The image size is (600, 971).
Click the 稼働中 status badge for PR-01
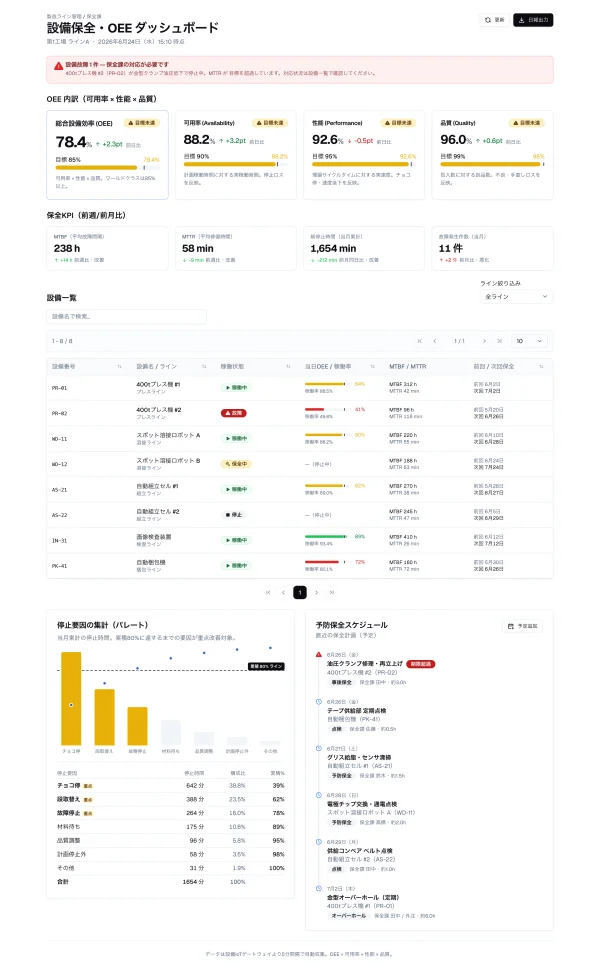tap(236, 388)
